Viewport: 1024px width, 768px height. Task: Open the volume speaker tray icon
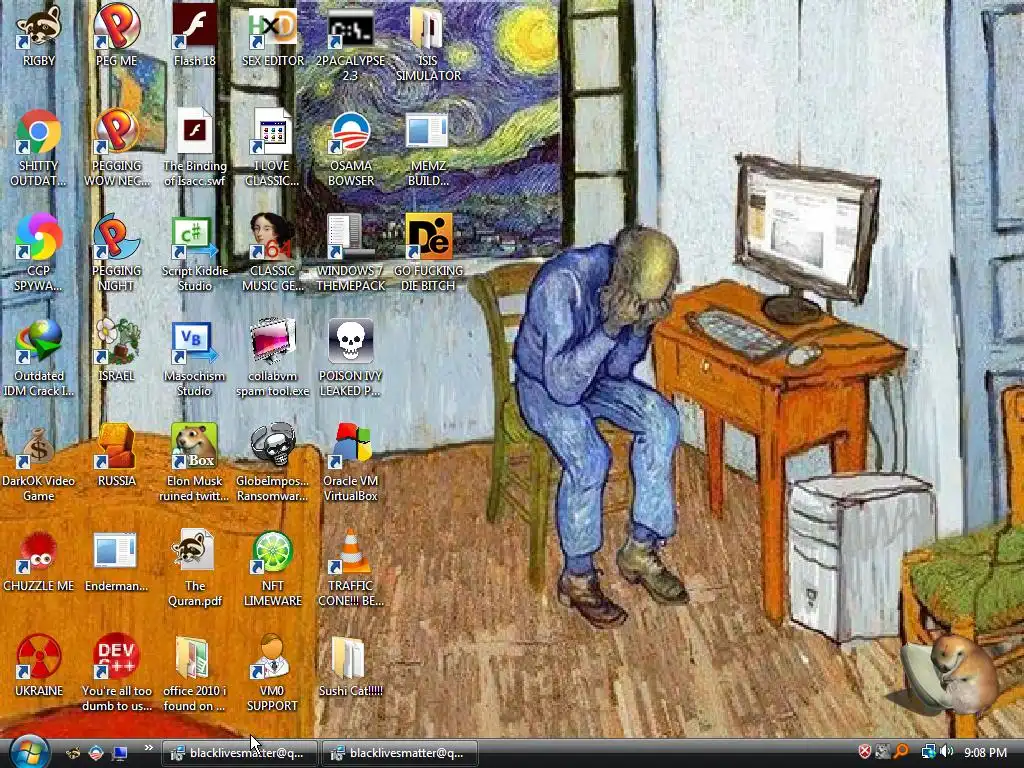[x=946, y=752]
